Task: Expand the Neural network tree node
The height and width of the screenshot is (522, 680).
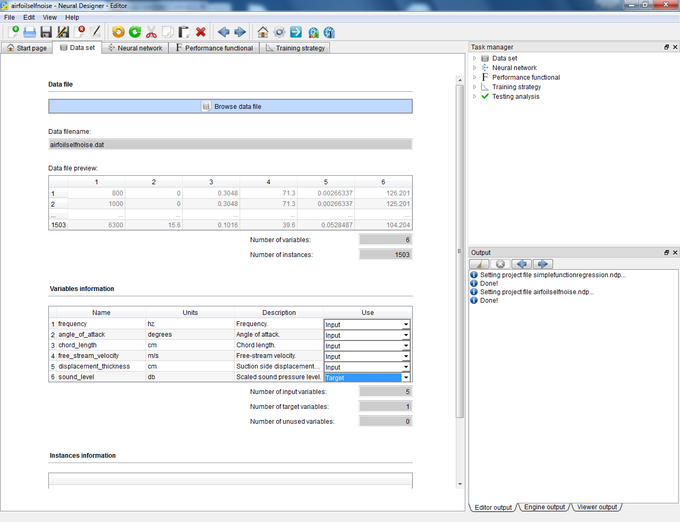Action: coord(474,68)
